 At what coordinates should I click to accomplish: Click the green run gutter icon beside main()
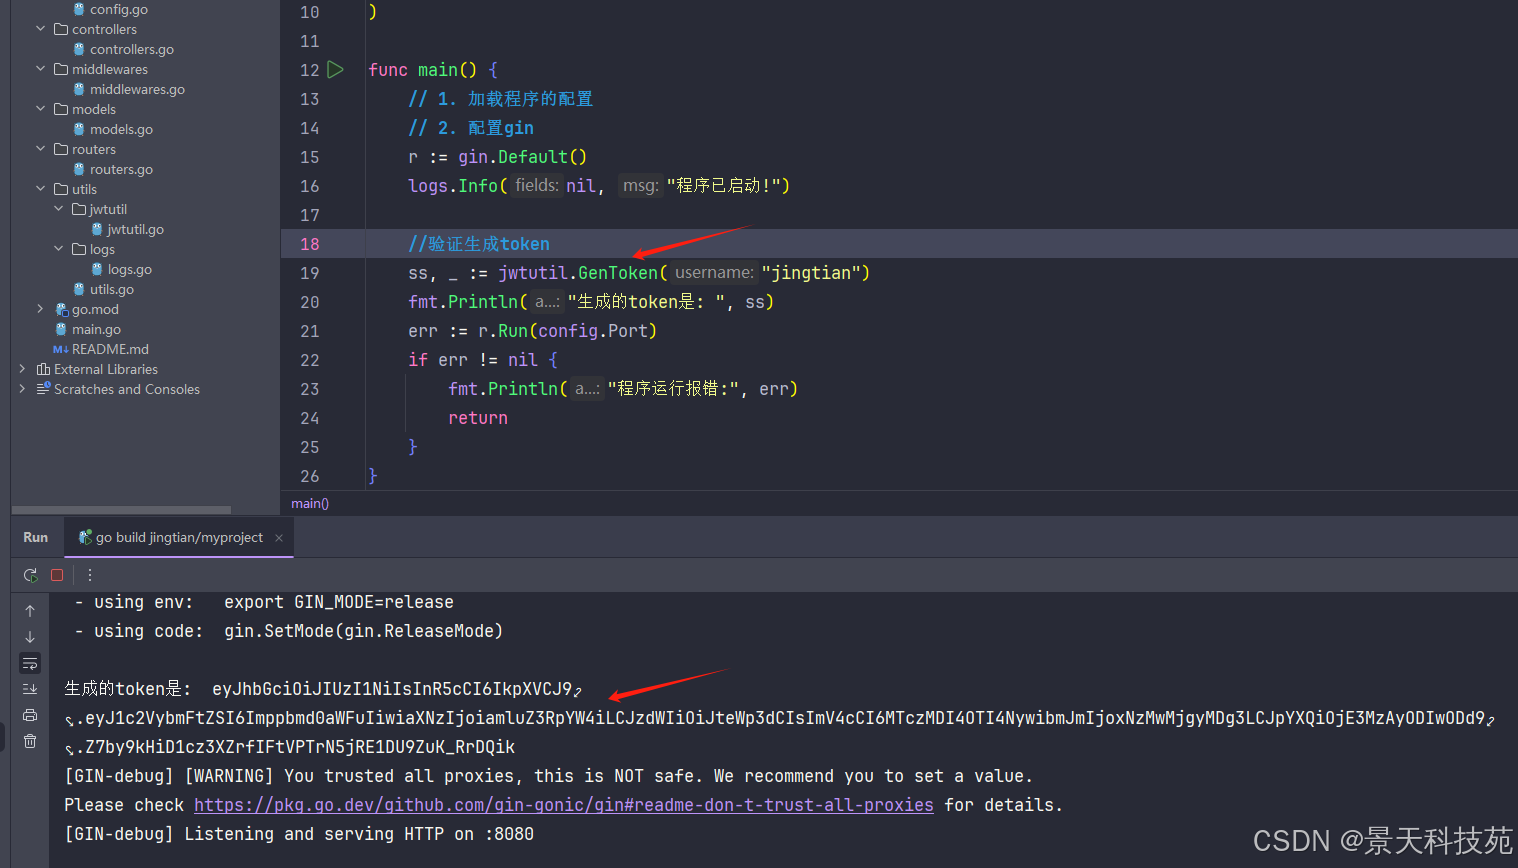[336, 70]
